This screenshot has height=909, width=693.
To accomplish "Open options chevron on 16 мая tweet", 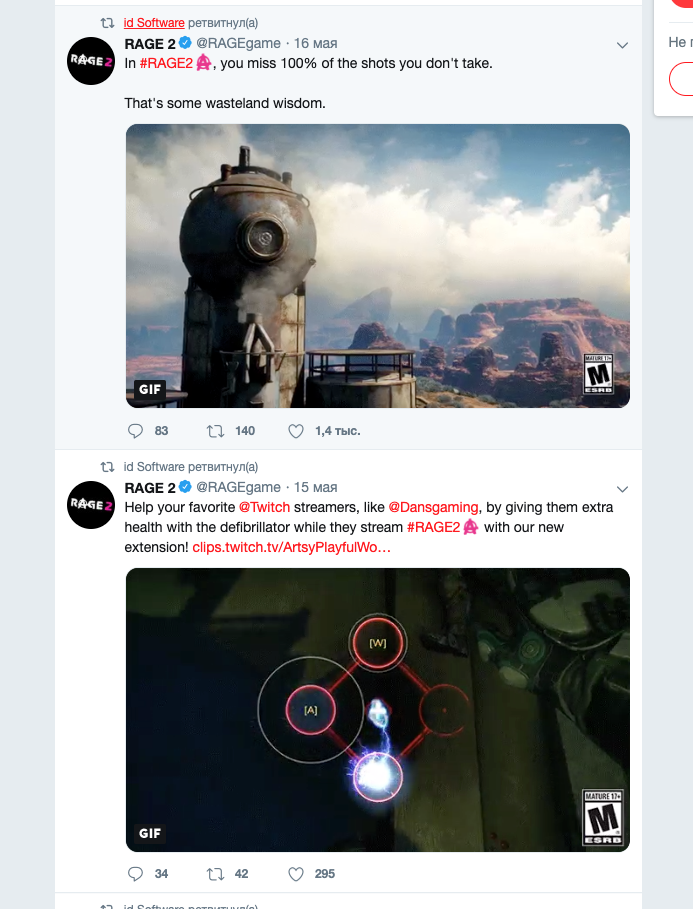I will click(621, 45).
